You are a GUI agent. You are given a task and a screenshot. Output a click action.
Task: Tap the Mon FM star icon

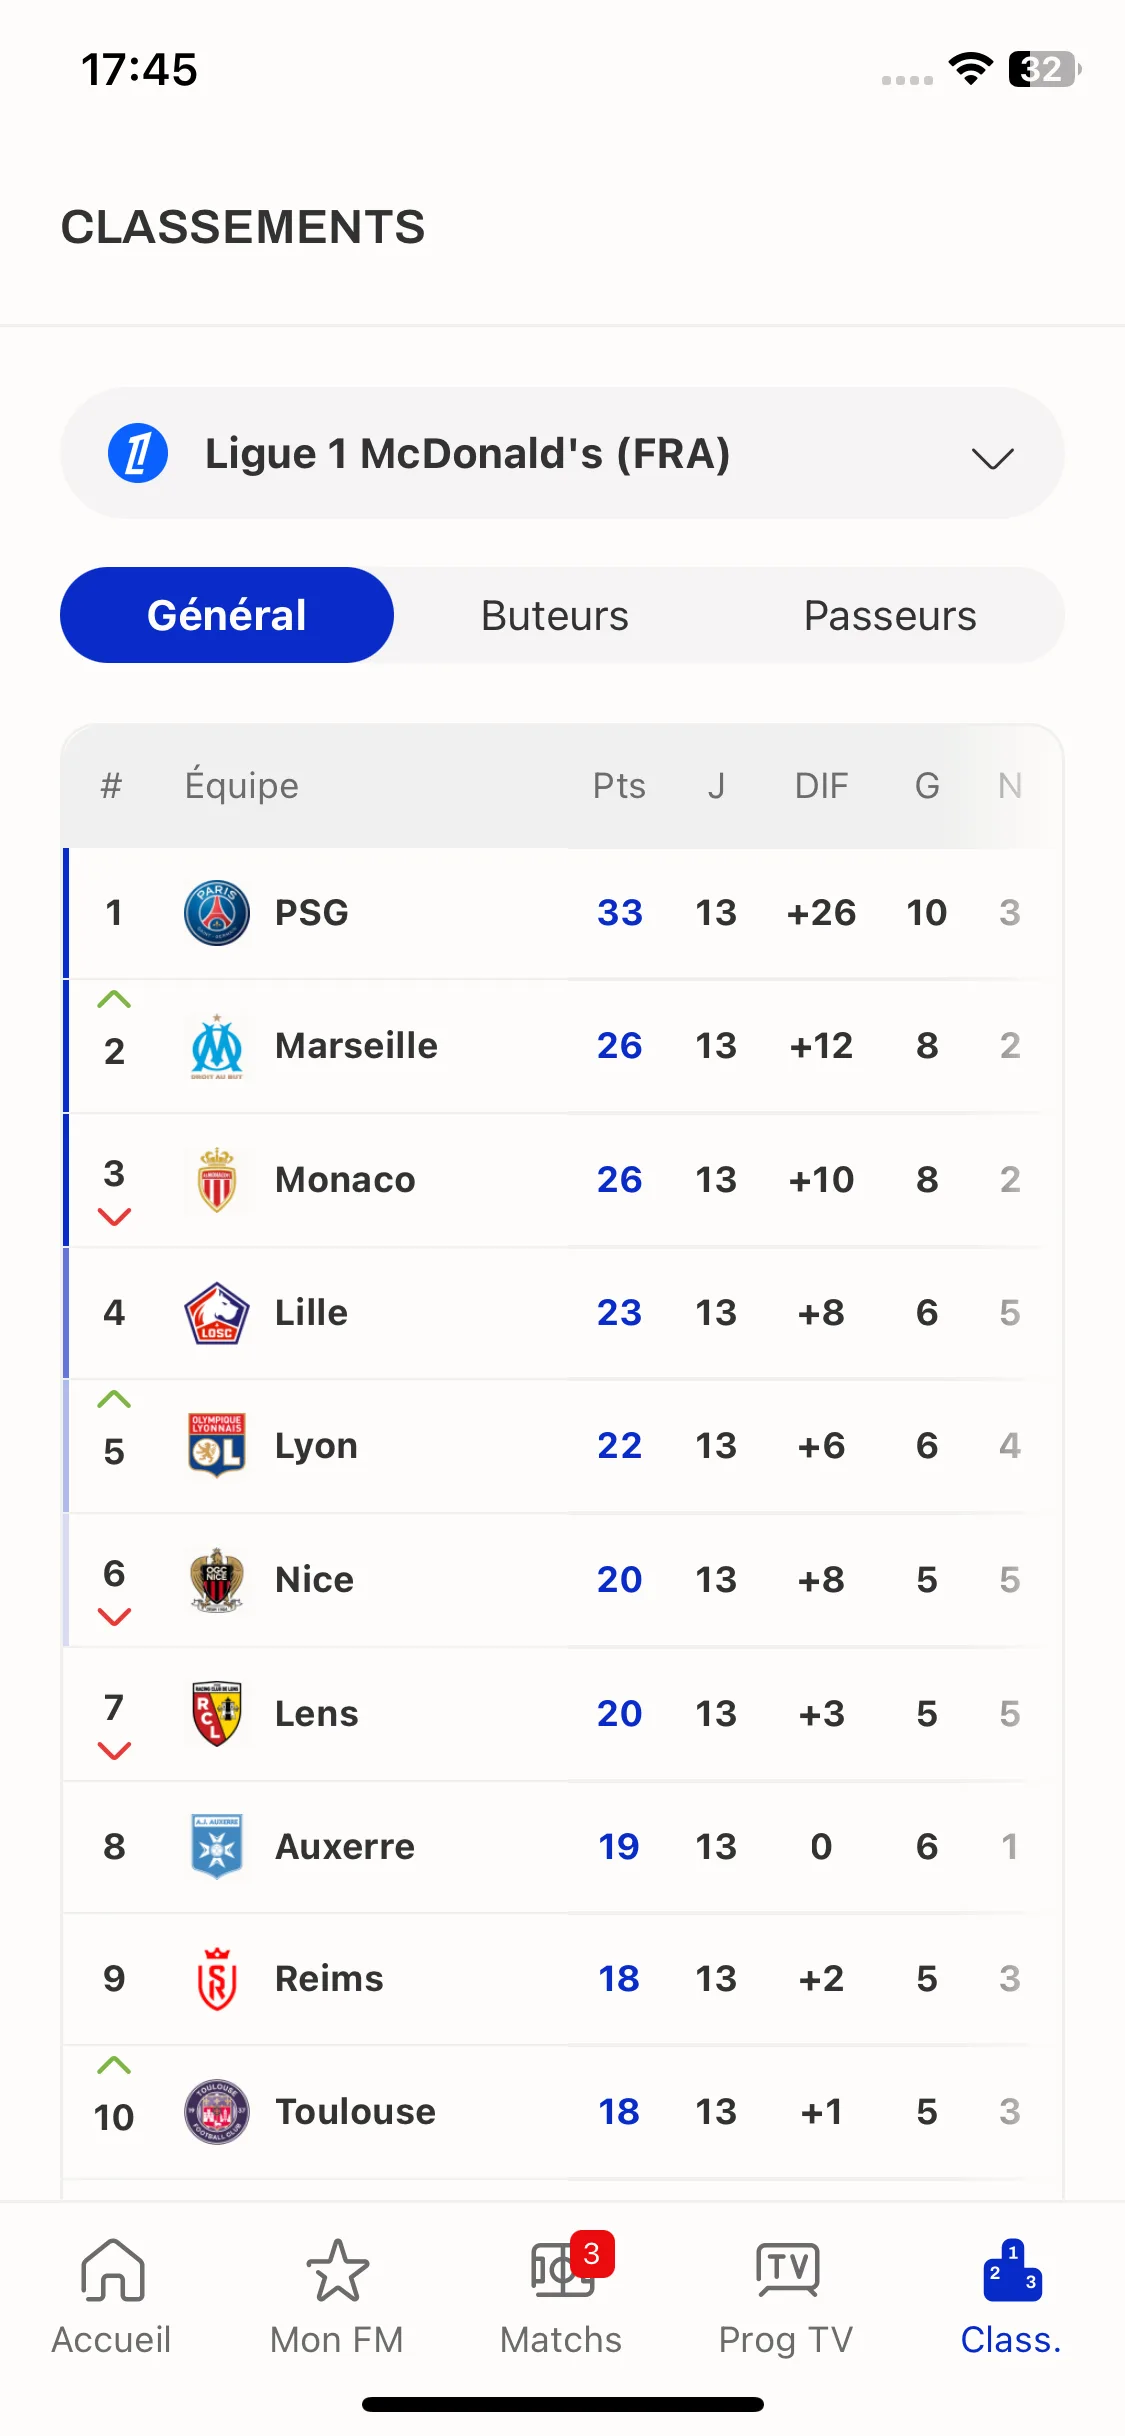tap(337, 2271)
